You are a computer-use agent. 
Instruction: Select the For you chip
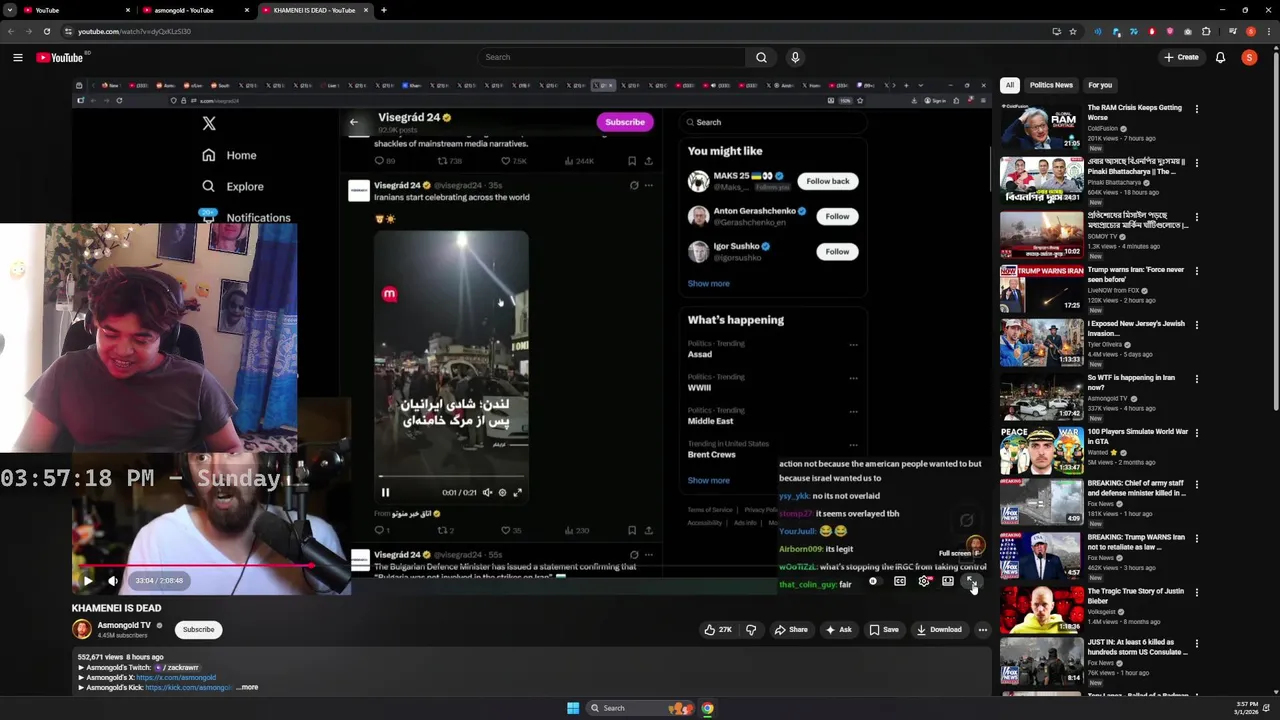[x=1100, y=85]
